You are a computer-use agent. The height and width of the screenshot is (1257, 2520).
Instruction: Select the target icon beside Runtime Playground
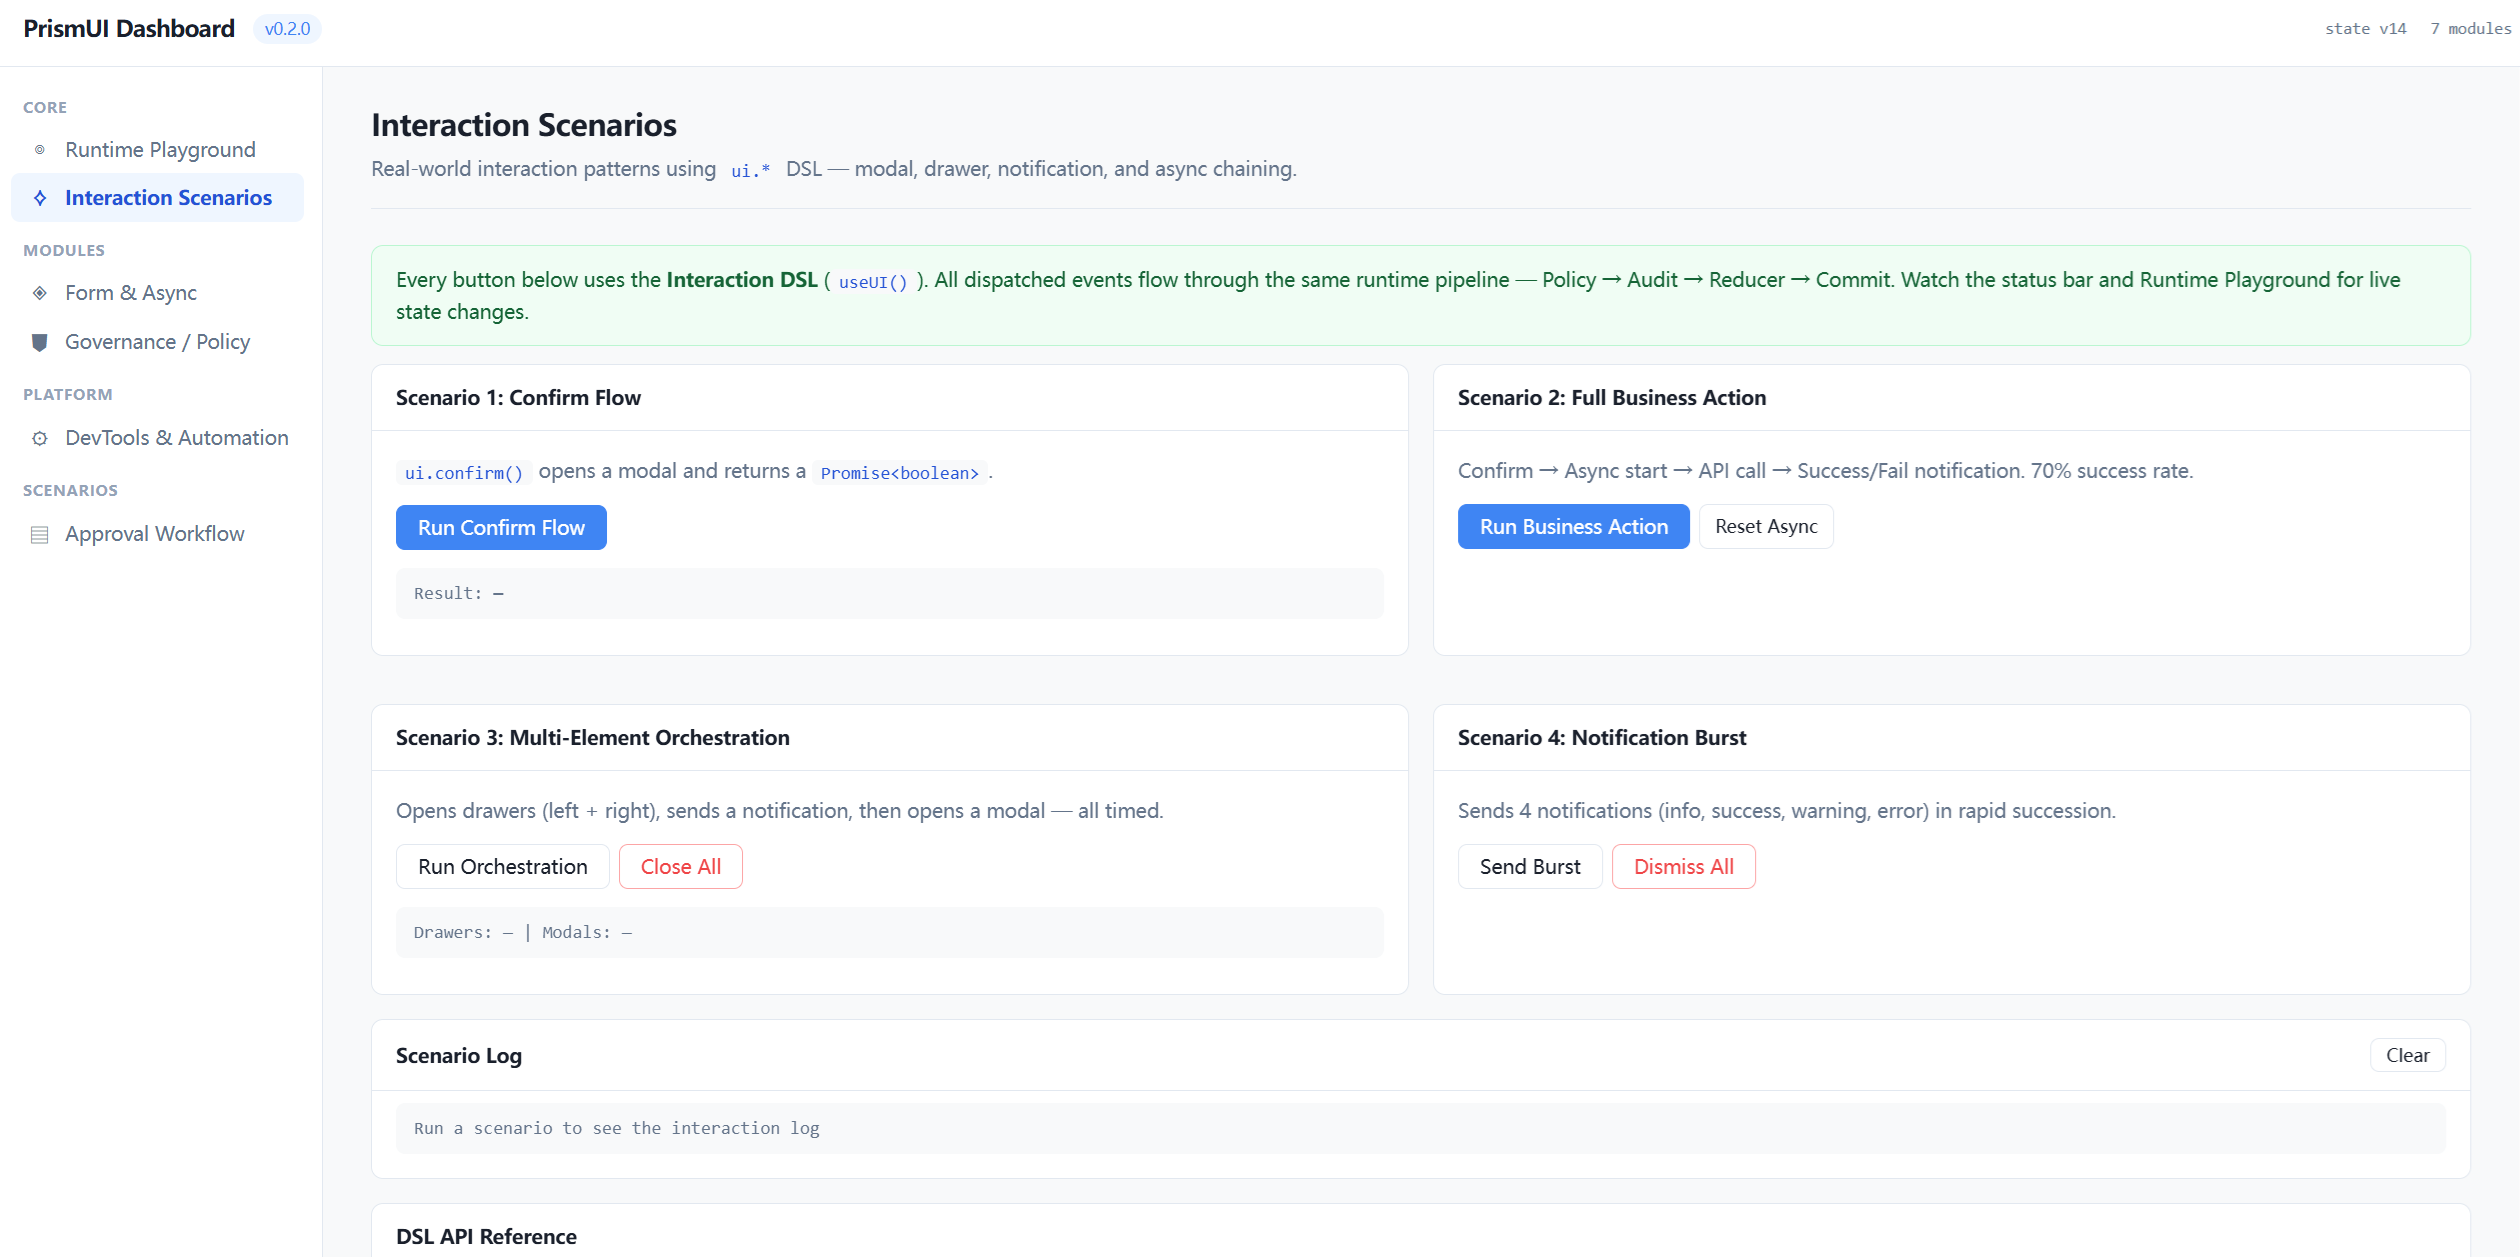pos(40,149)
